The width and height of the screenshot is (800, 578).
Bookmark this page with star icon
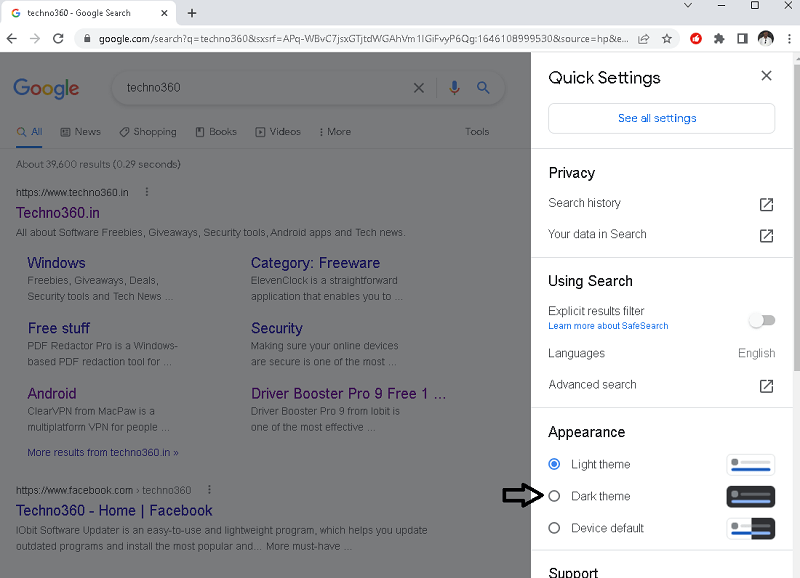click(x=667, y=38)
